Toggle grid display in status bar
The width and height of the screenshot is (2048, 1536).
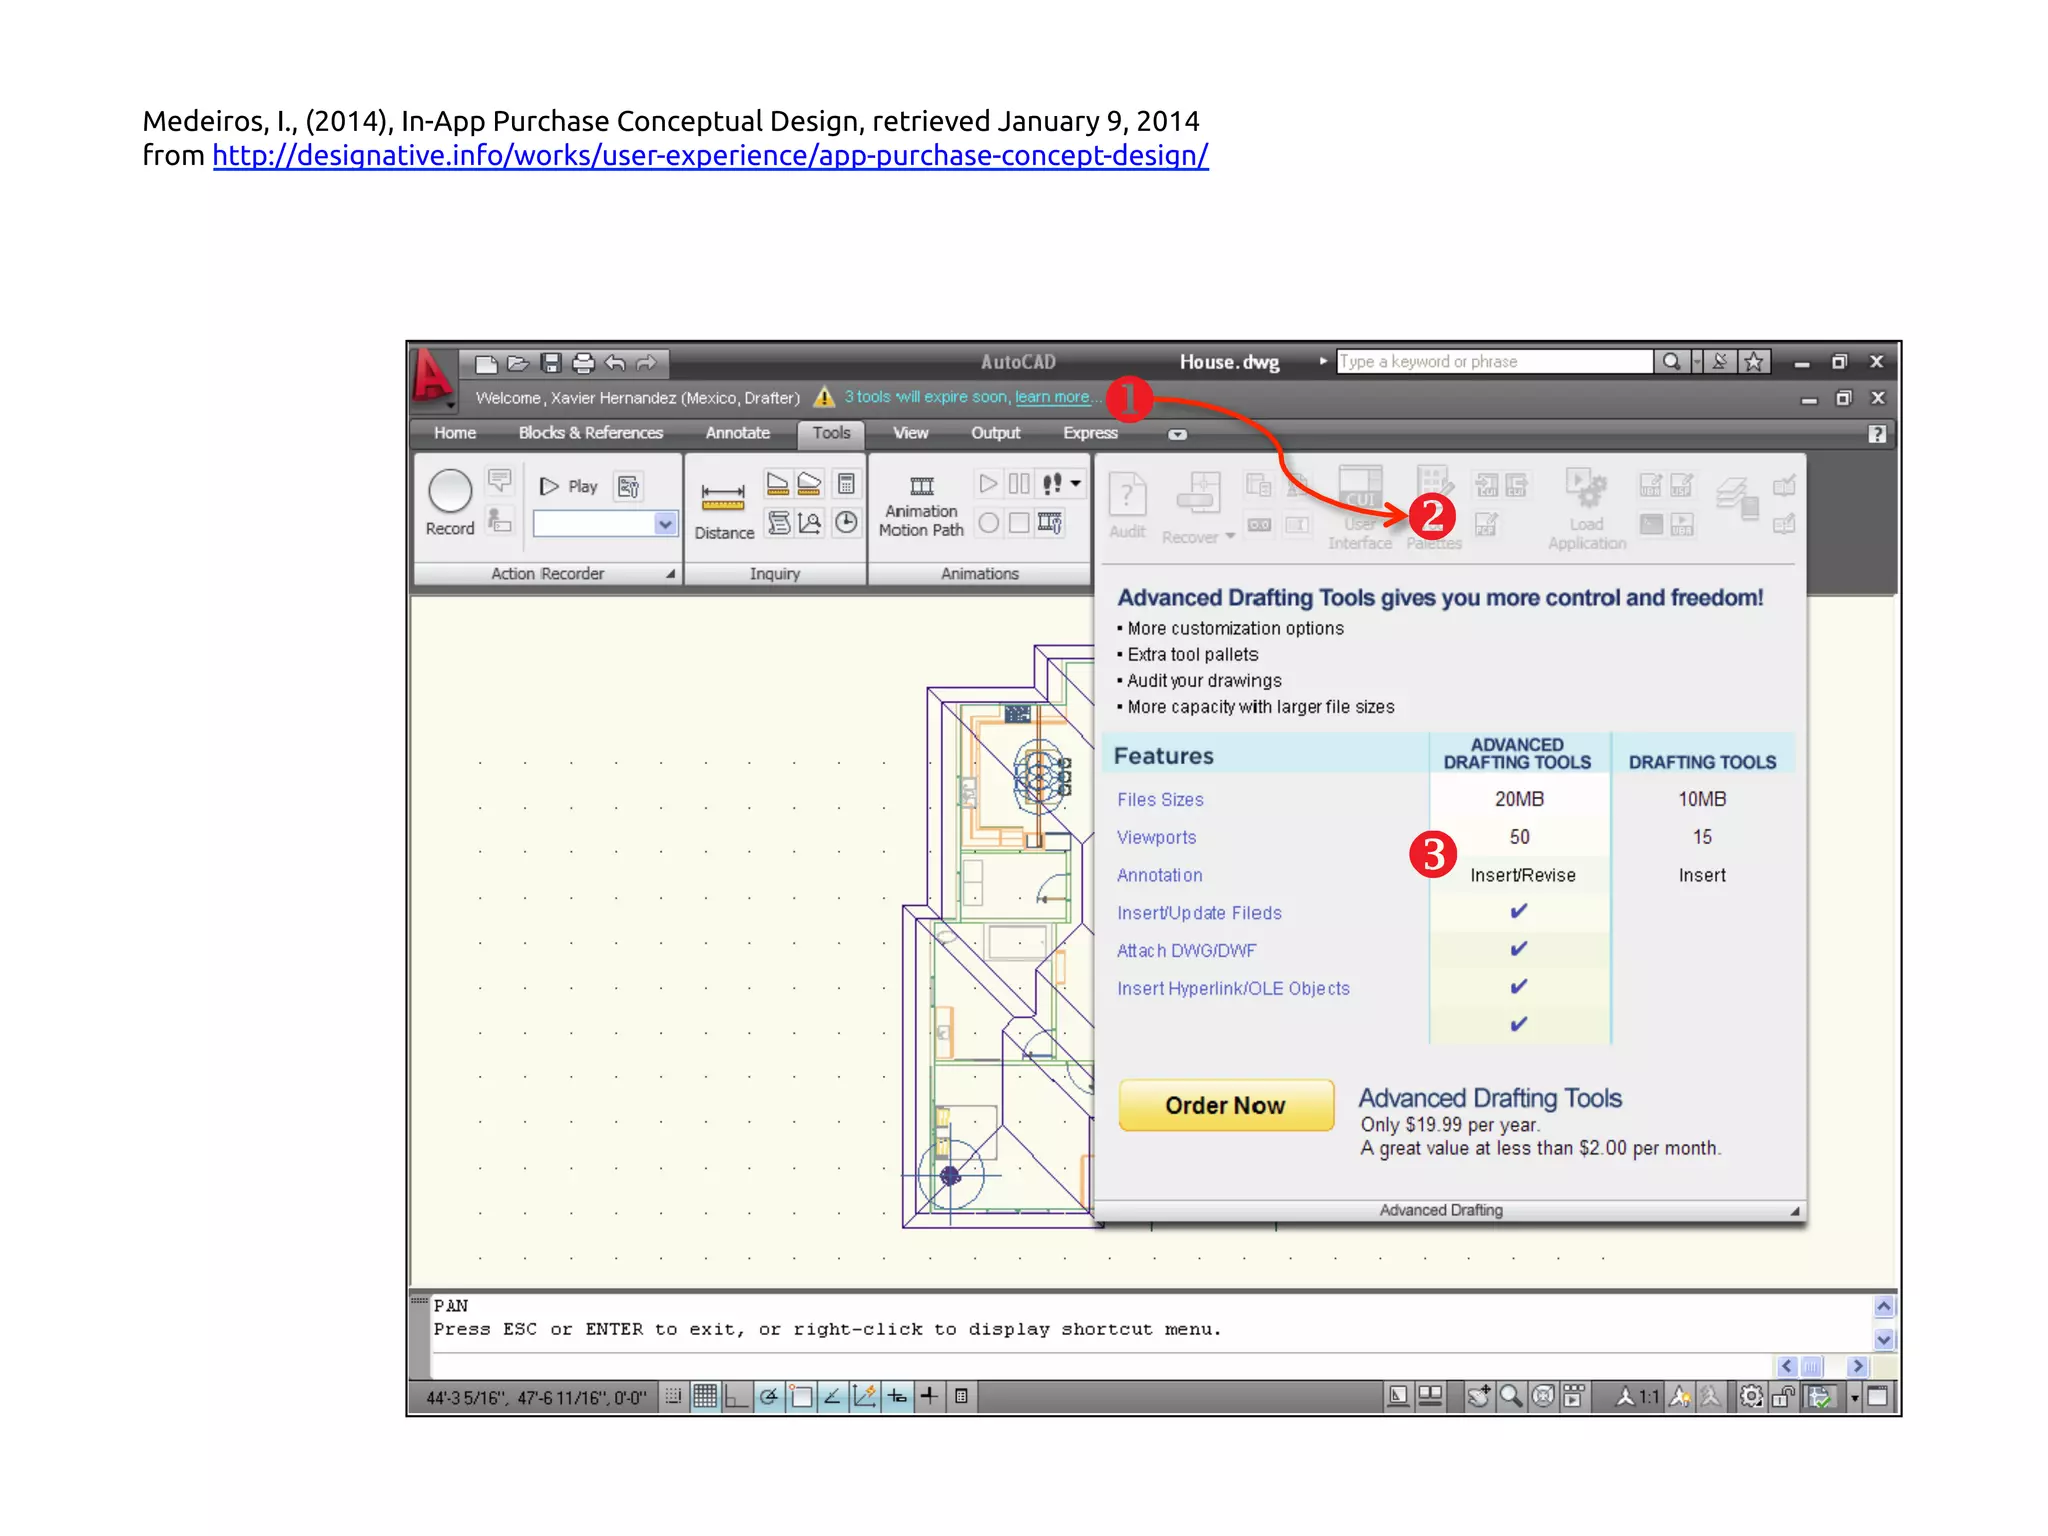pyautogui.click(x=705, y=1397)
